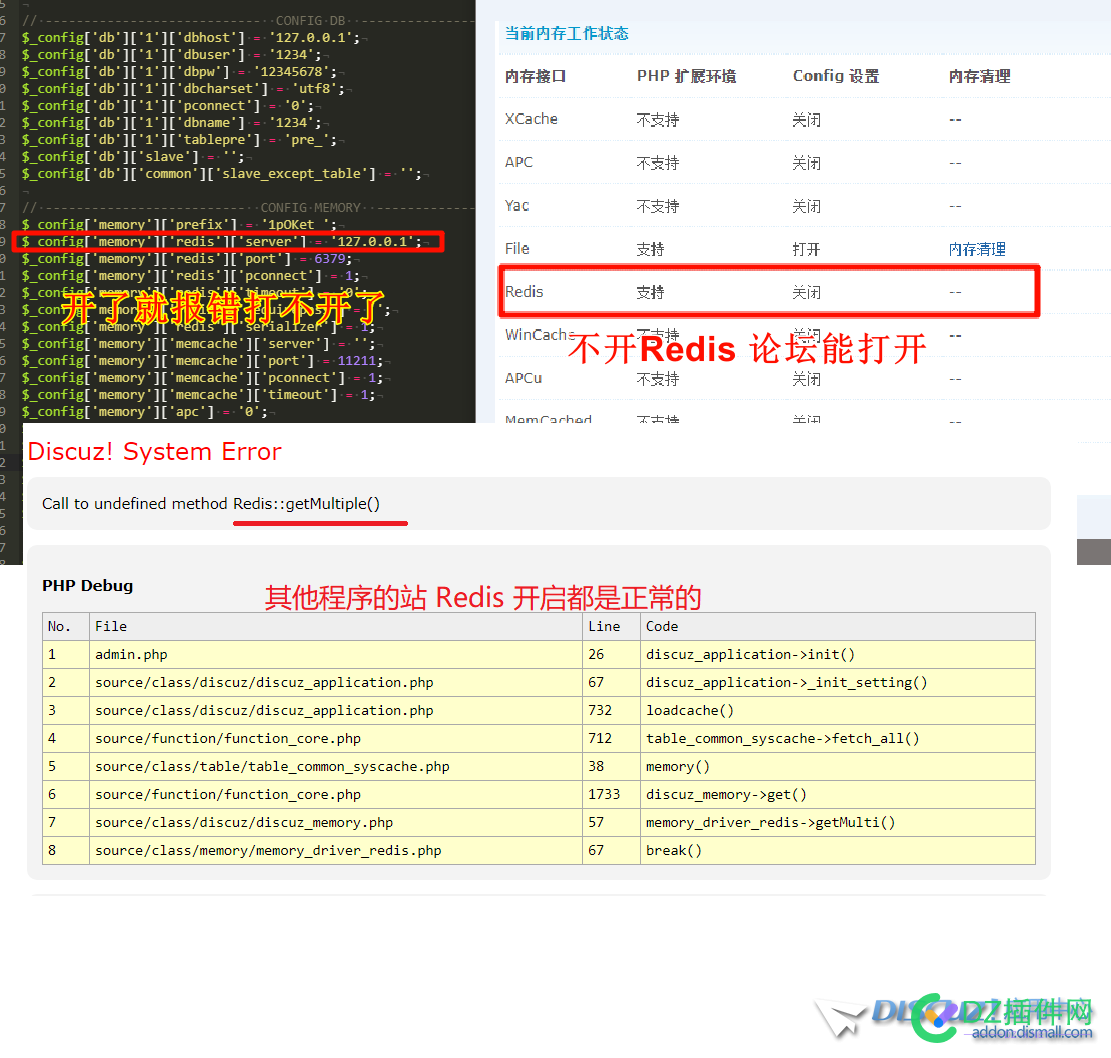Screen dimensions: 1111x1058
Task: Click the 内存清理 column header
Action: [980, 76]
